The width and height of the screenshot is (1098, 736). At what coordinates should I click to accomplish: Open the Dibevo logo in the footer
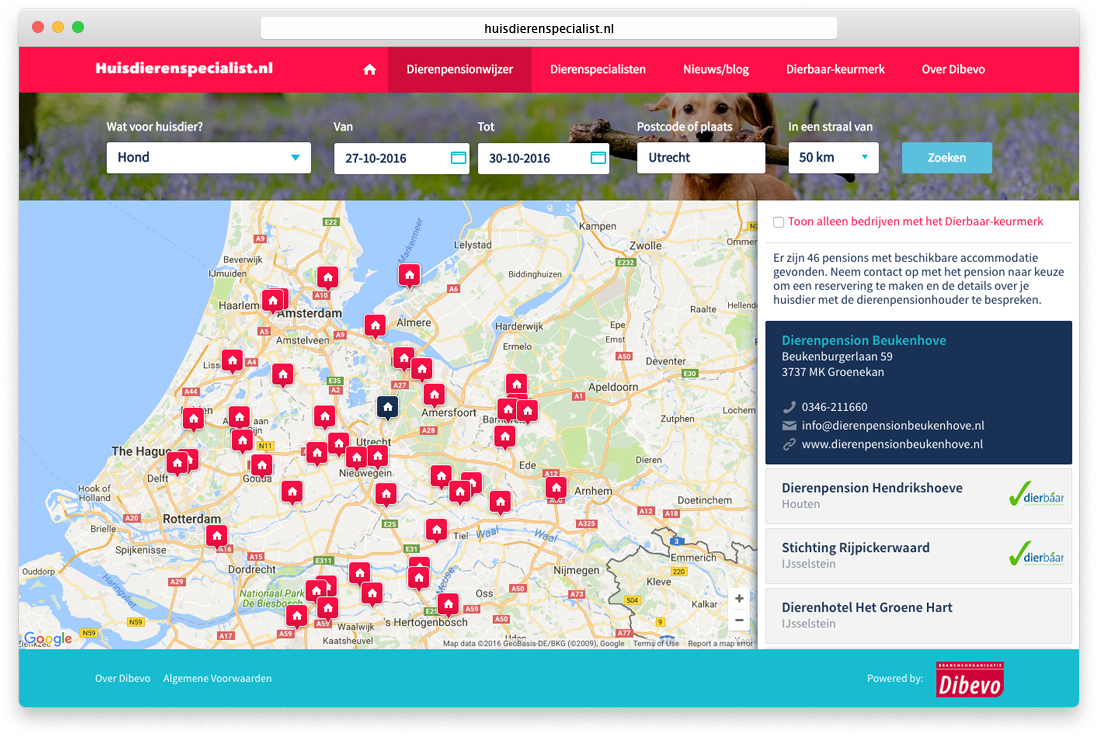[970, 679]
